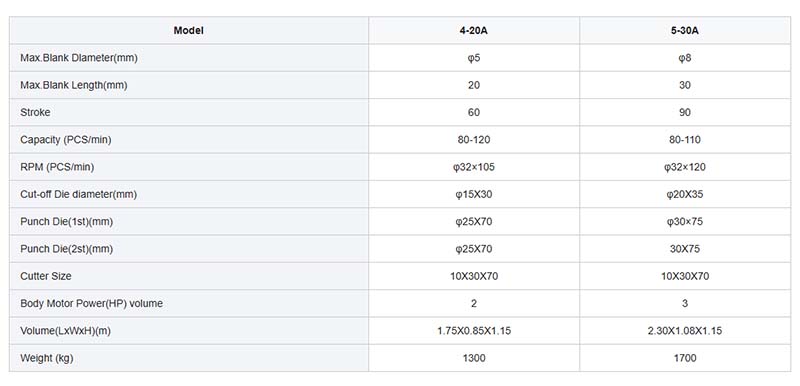The image size is (800, 386).
Task: Click the Cutter Size row label
Action: [x=46, y=276]
